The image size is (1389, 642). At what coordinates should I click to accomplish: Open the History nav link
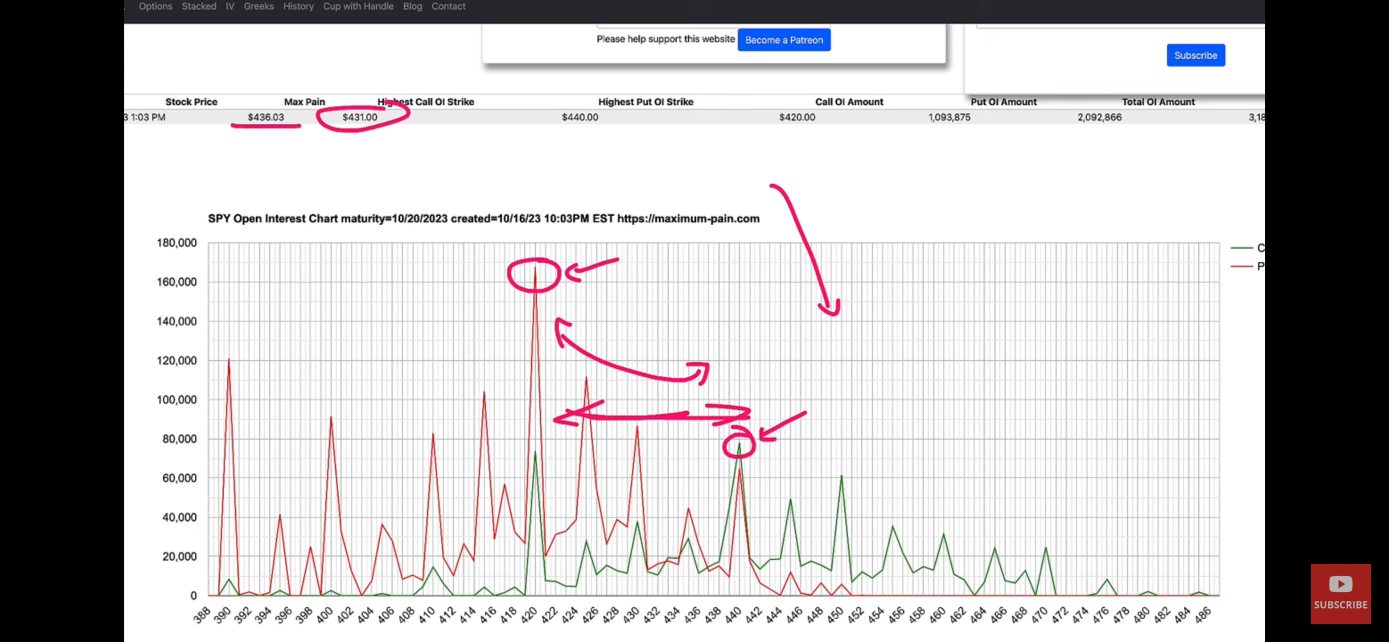pos(298,6)
